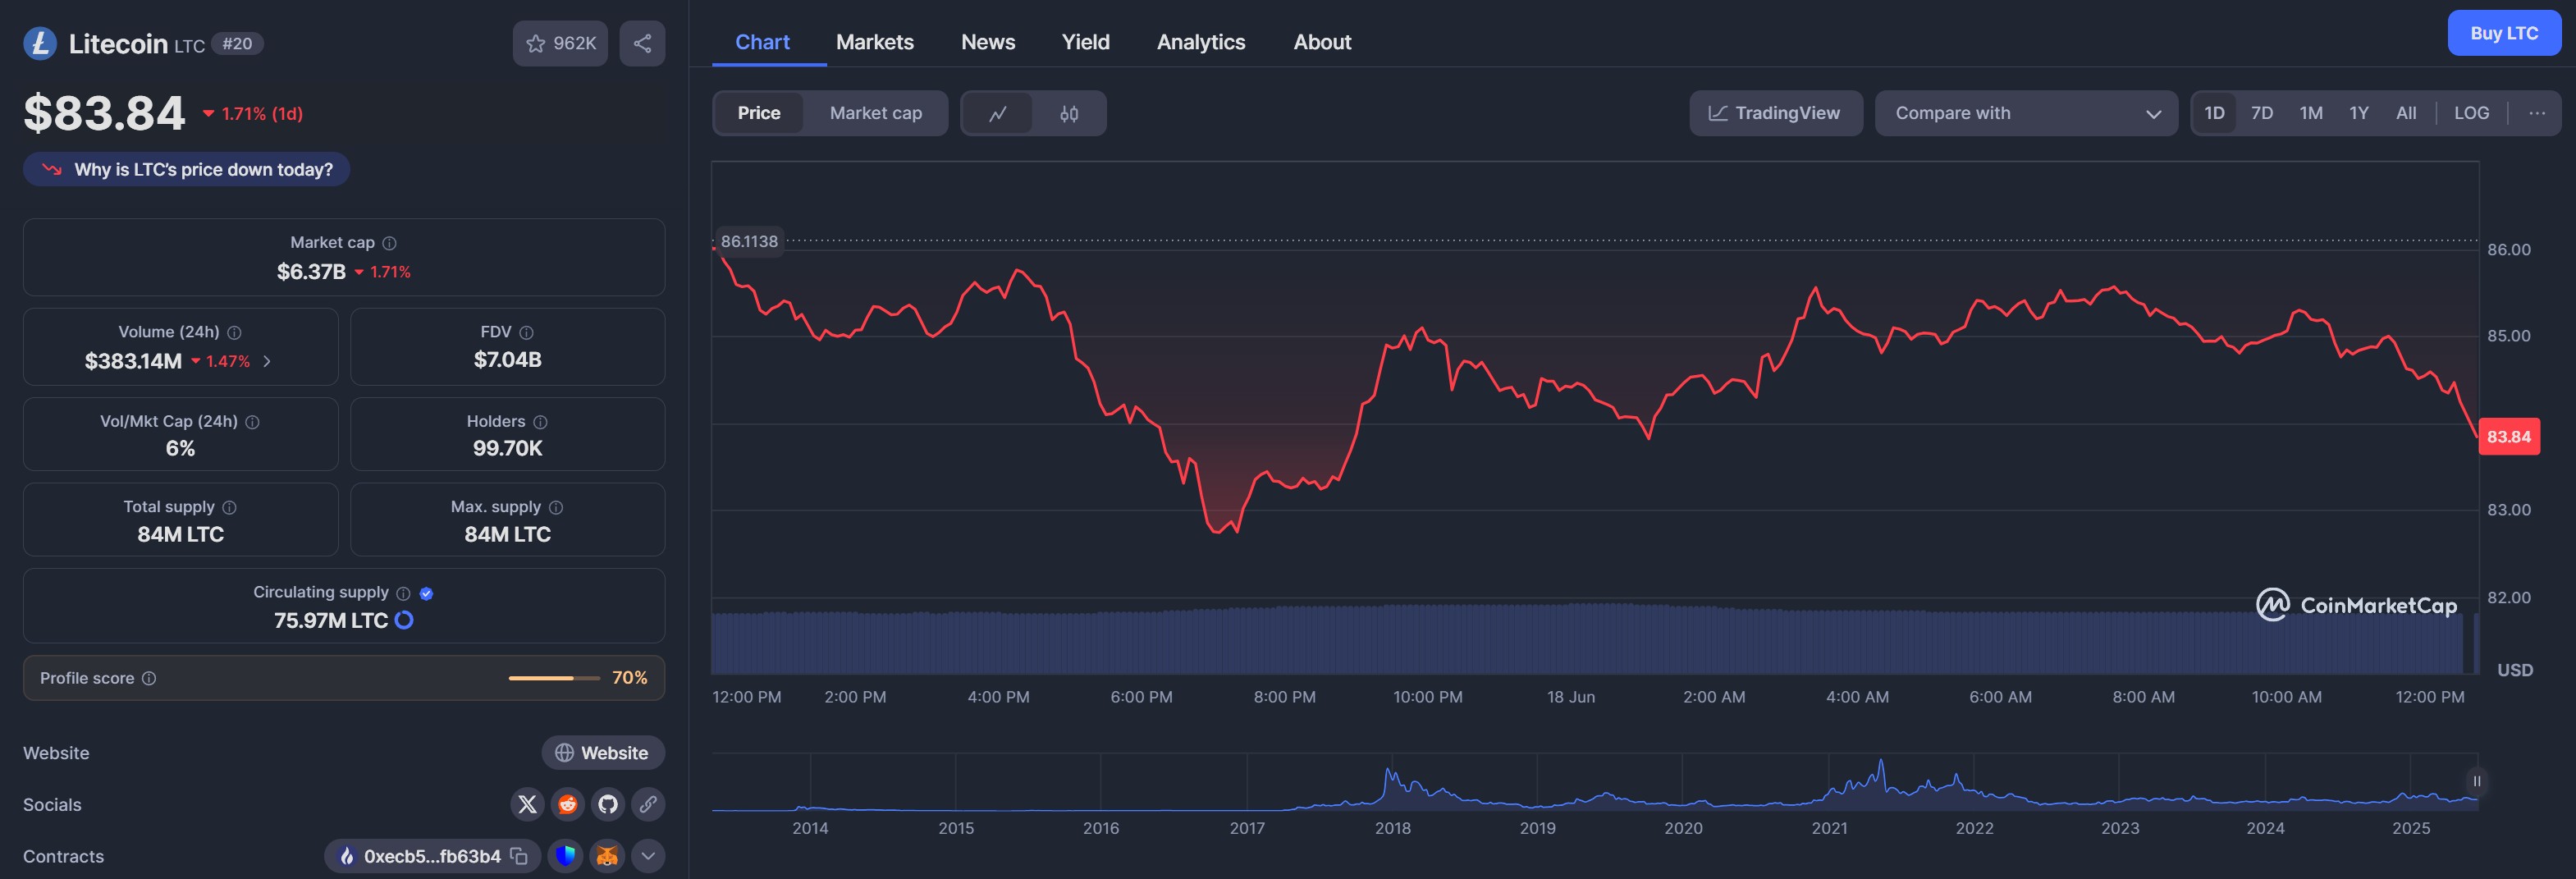Open Litecoin's X (Twitter) profile
This screenshot has height=879, width=2576.
pyautogui.click(x=527, y=804)
